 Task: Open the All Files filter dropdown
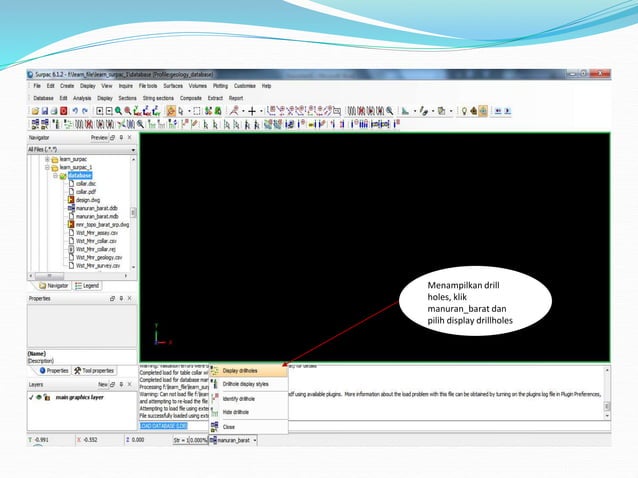click(x=133, y=149)
